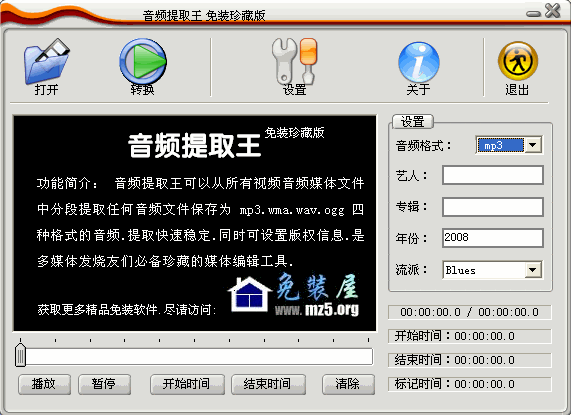Set the 结束时间 button
The width and height of the screenshot is (571, 415).
tap(268, 384)
